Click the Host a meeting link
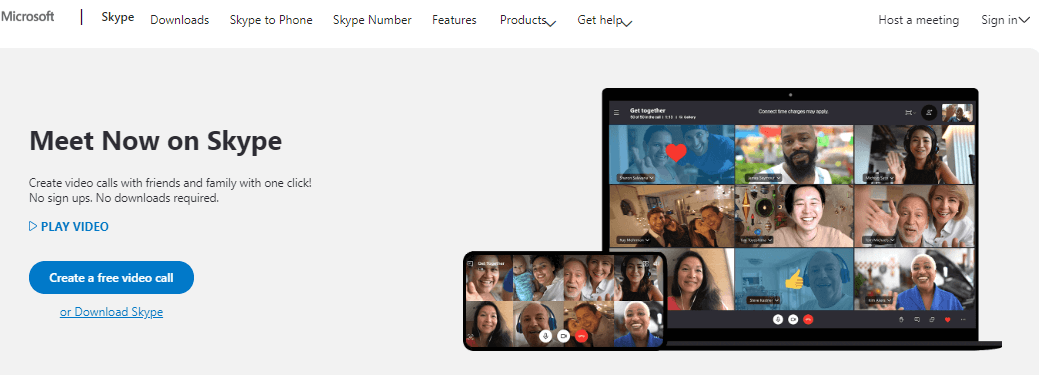This screenshot has height=375, width=1039. click(918, 20)
